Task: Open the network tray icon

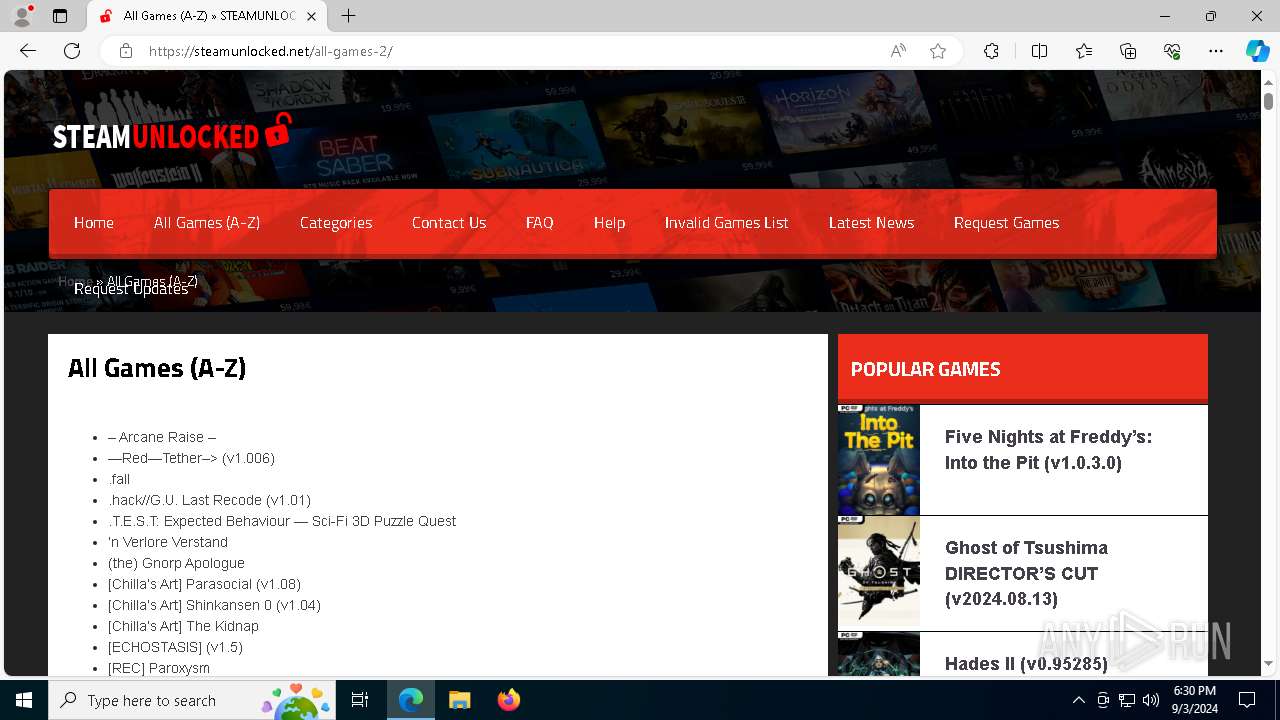Action: 1127,700
